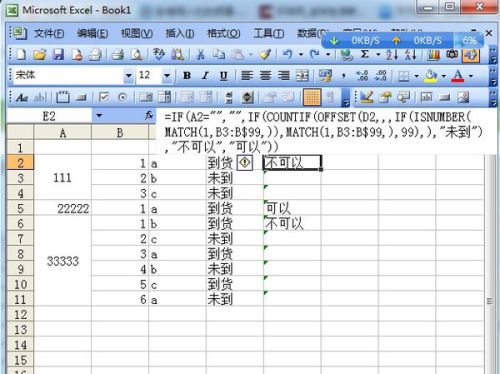This screenshot has width=500, height=374.
Task: Undo the last action
Action: (x=288, y=54)
